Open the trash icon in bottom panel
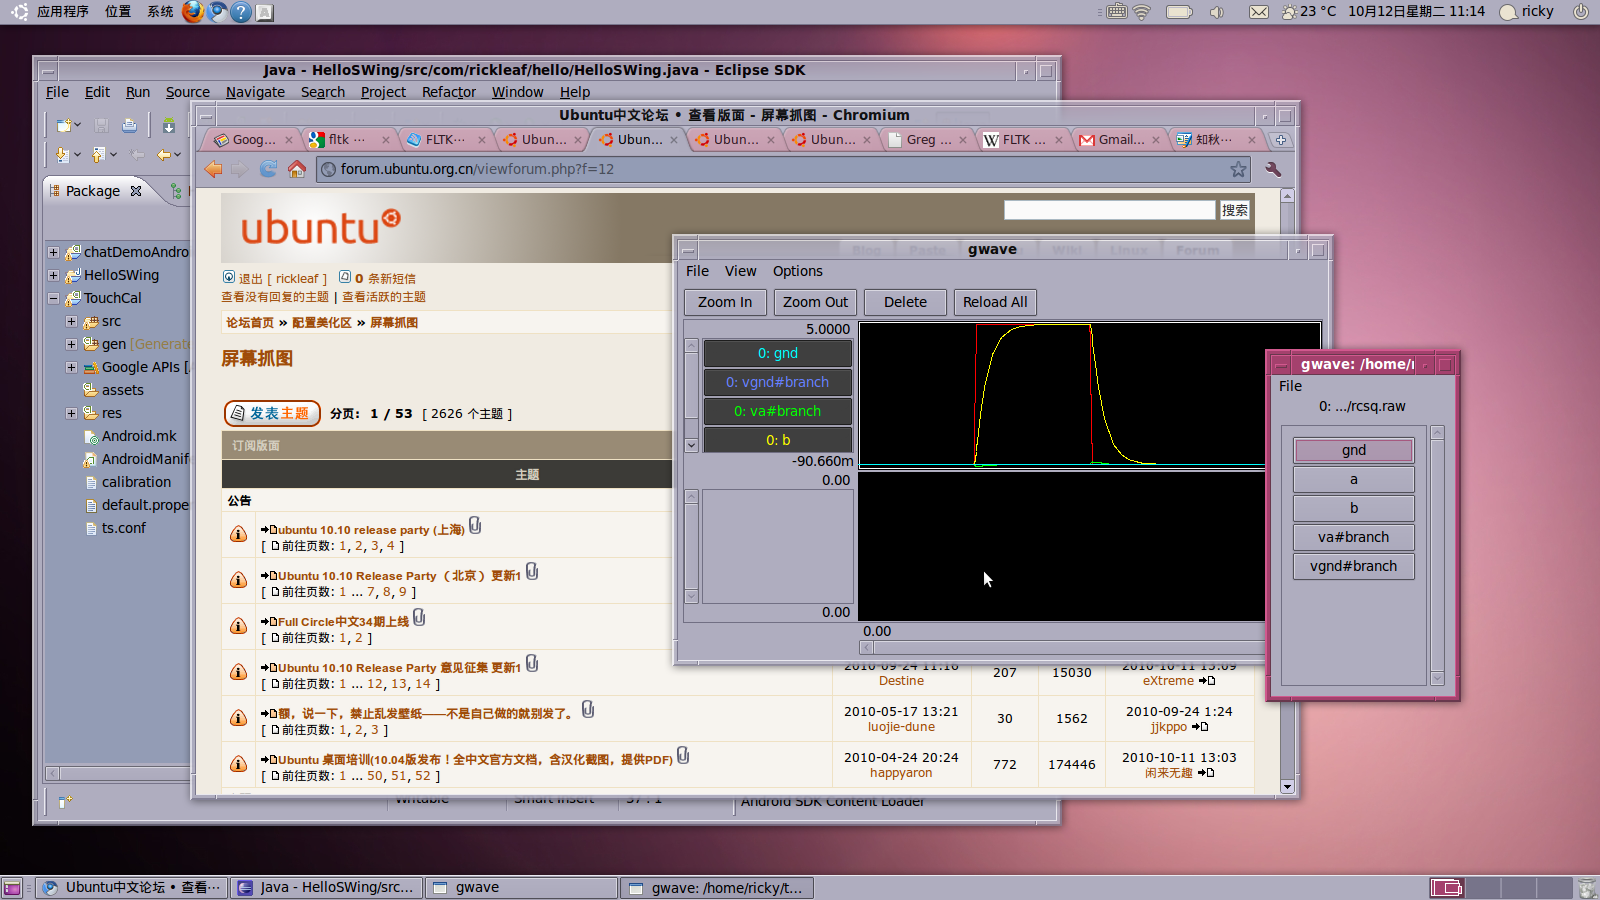The image size is (1600, 900). tap(1587, 888)
